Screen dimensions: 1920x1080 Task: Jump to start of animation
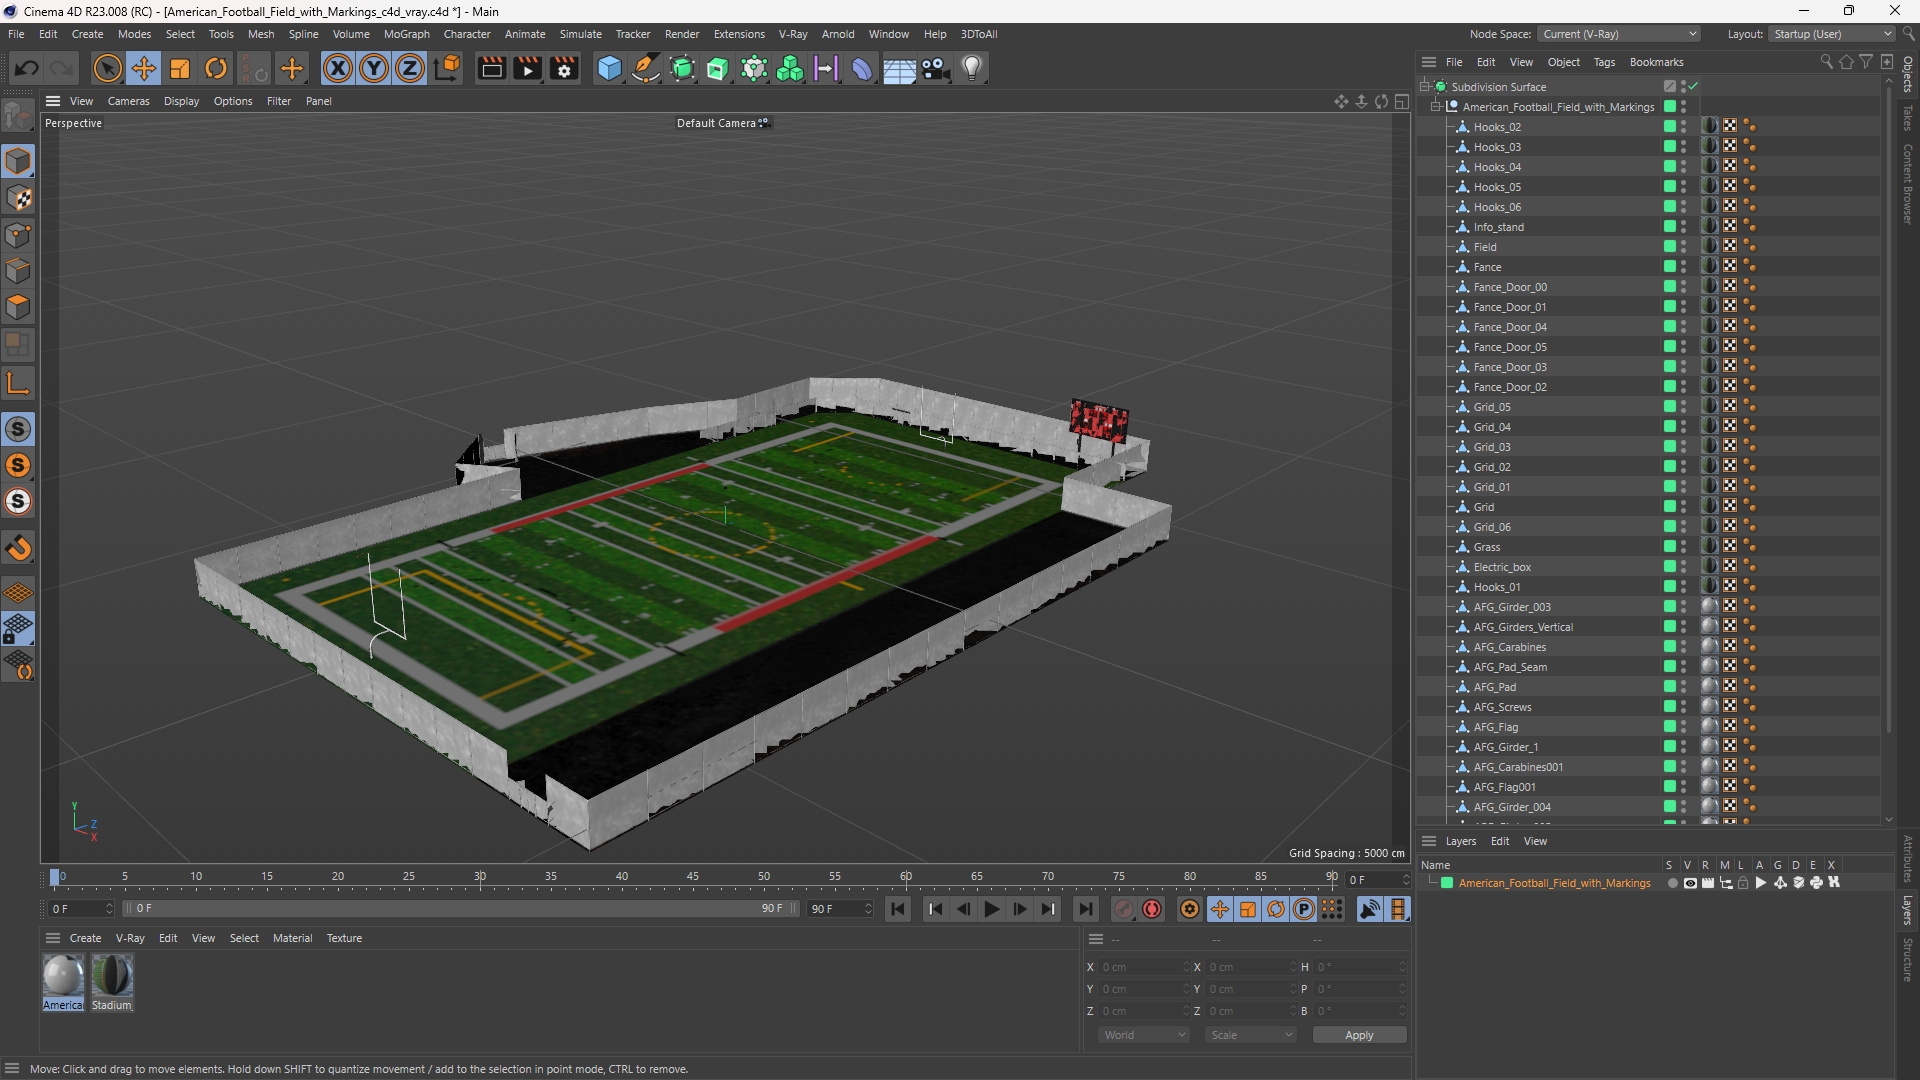(x=898, y=909)
